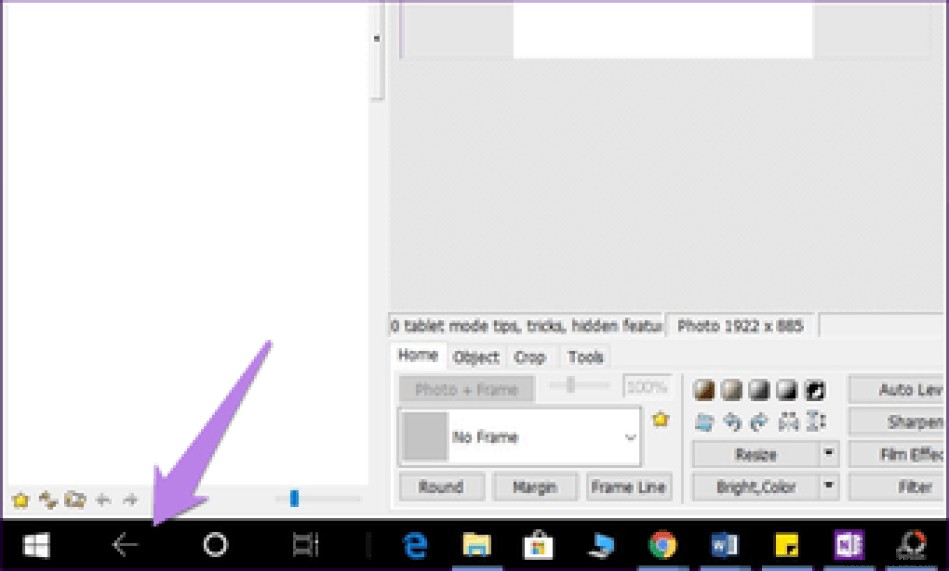Click the Resize button
The width and height of the screenshot is (949, 571).
755,454
